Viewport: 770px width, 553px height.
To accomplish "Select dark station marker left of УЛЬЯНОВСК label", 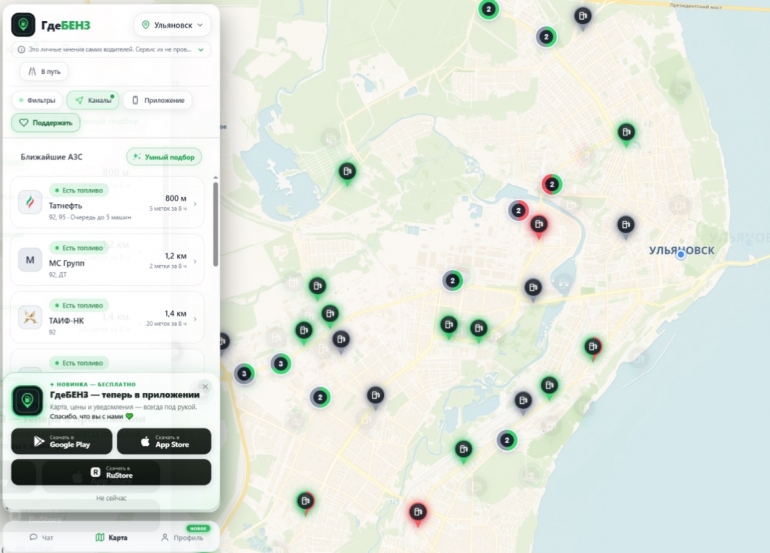I will [625, 226].
